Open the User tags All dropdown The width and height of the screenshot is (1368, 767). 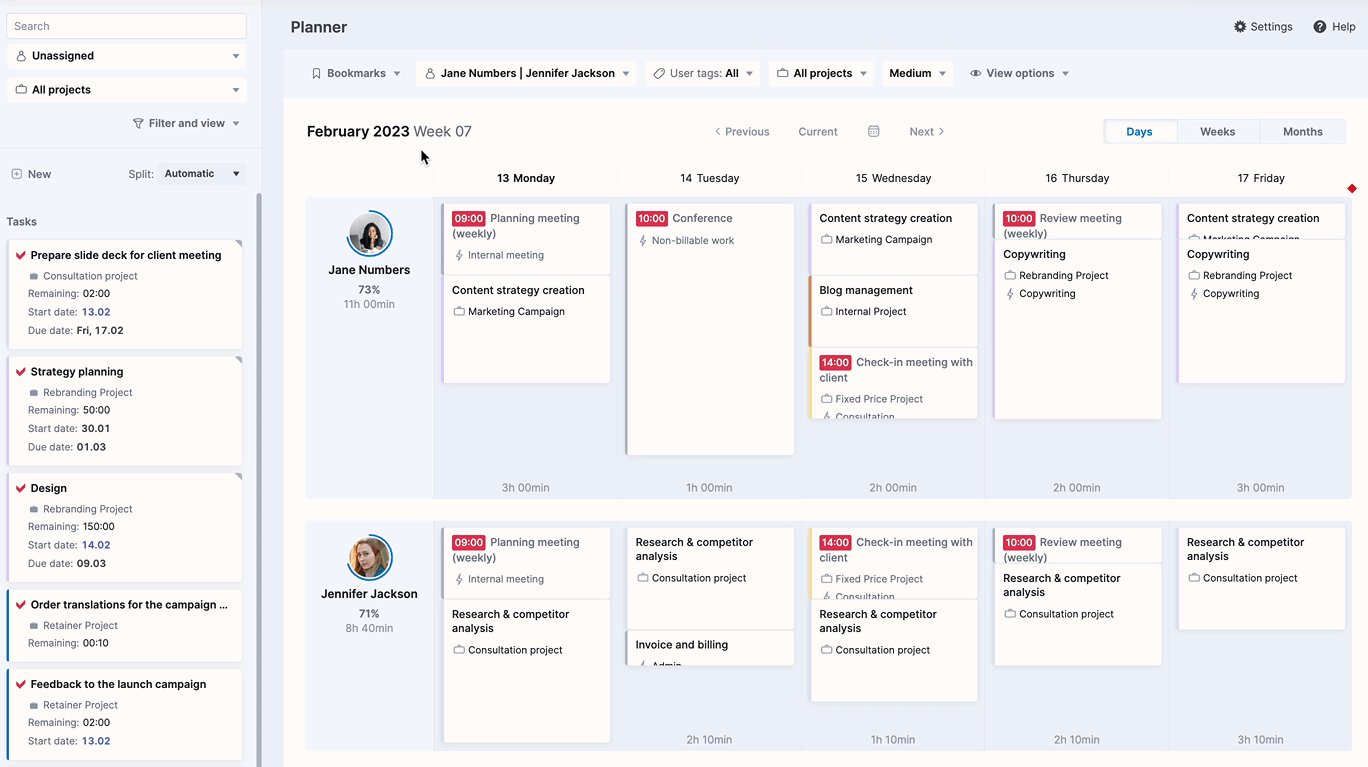tap(704, 73)
